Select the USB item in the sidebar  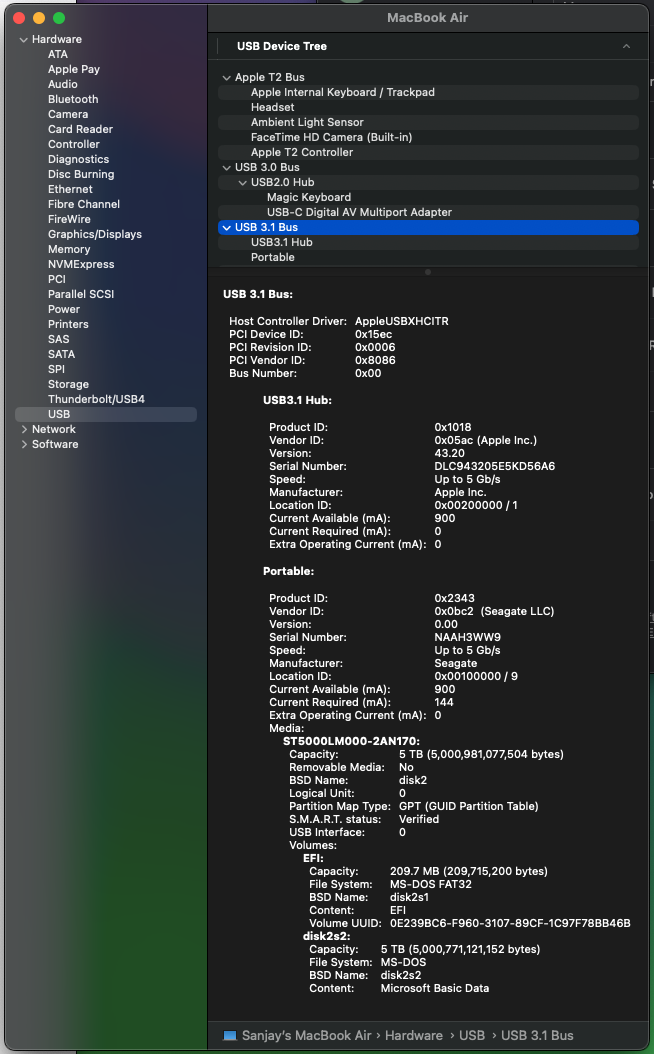106,415
